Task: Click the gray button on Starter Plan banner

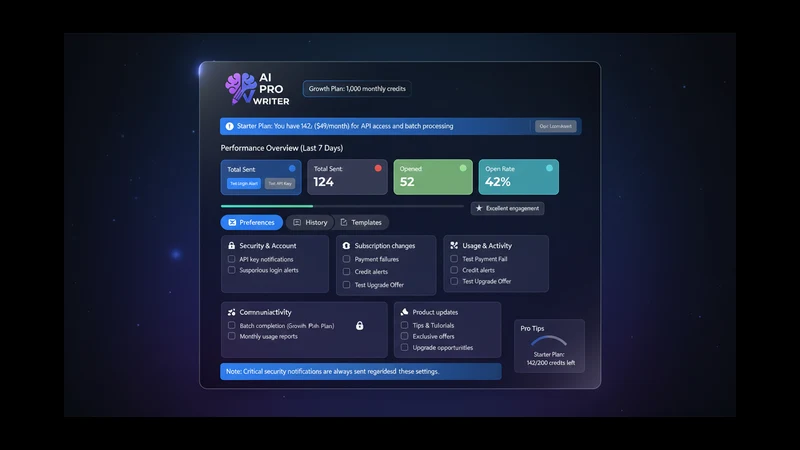Action: tap(556, 126)
